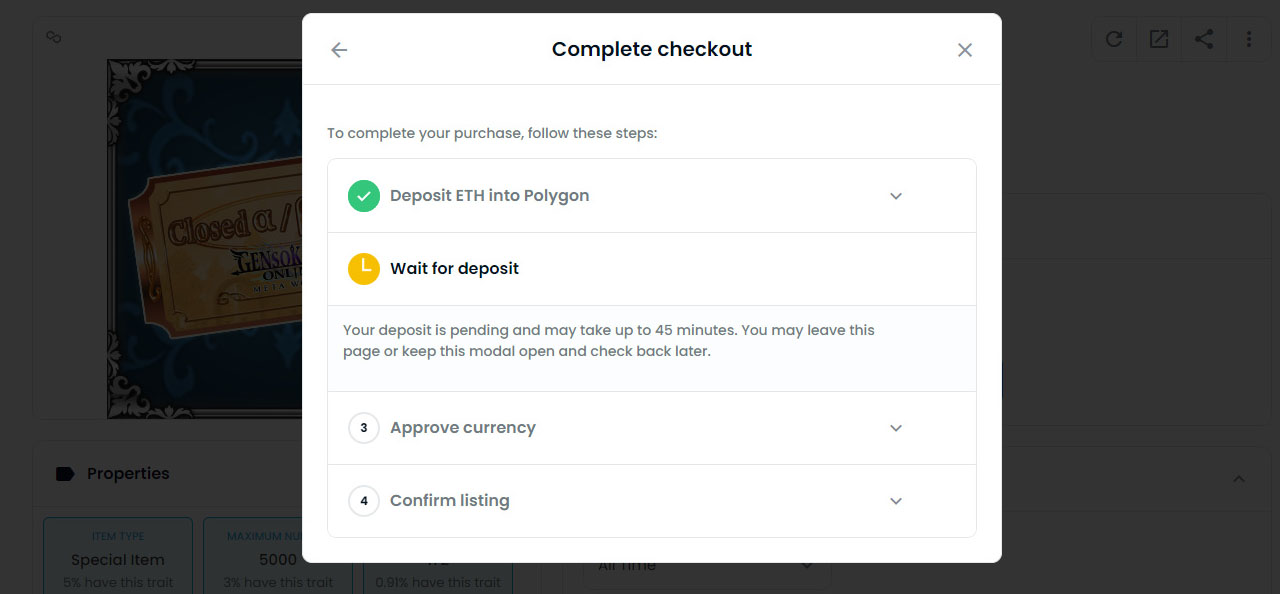
Task: Expand the Confirm listing step chevron
Action: tap(896, 501)
